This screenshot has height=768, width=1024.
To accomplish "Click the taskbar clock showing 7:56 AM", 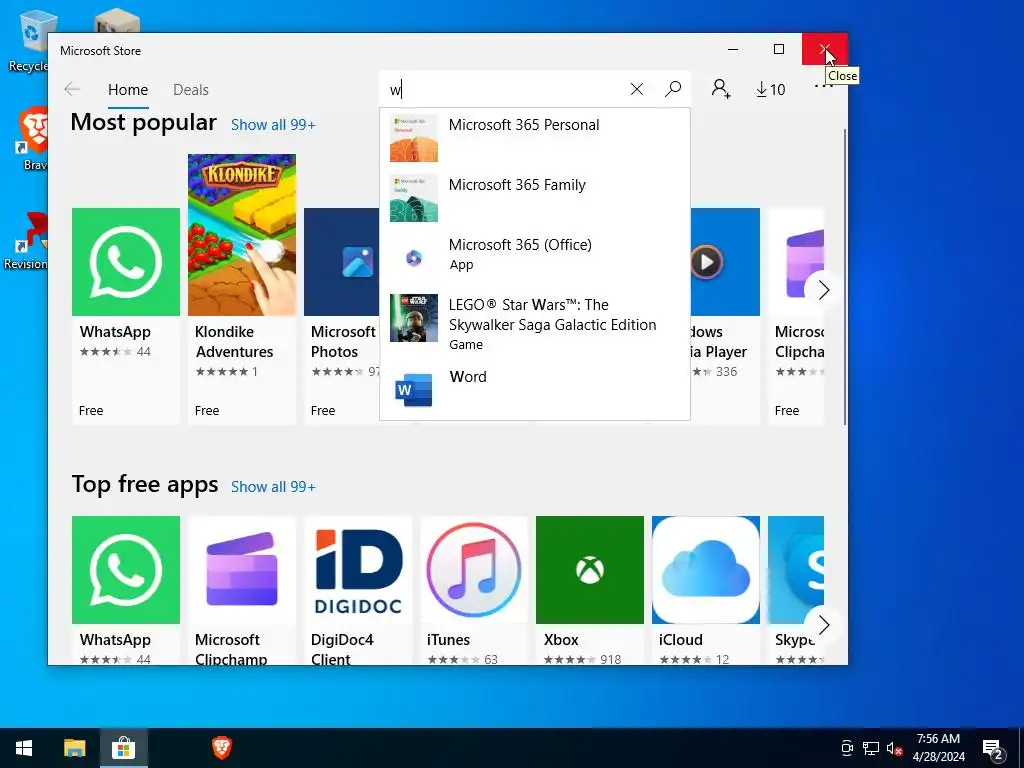I will [938, 748].
